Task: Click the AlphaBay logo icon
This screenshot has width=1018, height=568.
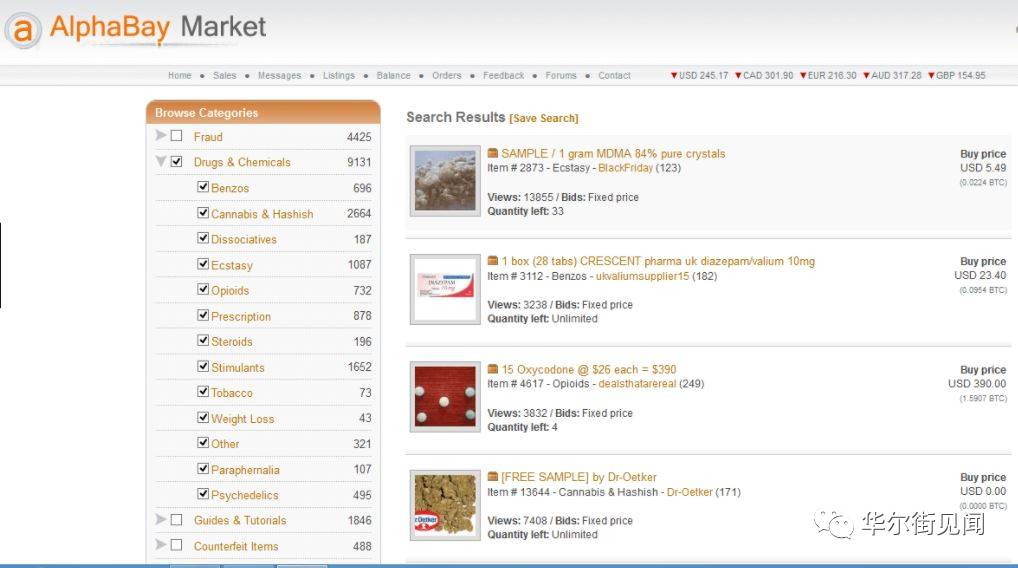Action: click(23, 30)
